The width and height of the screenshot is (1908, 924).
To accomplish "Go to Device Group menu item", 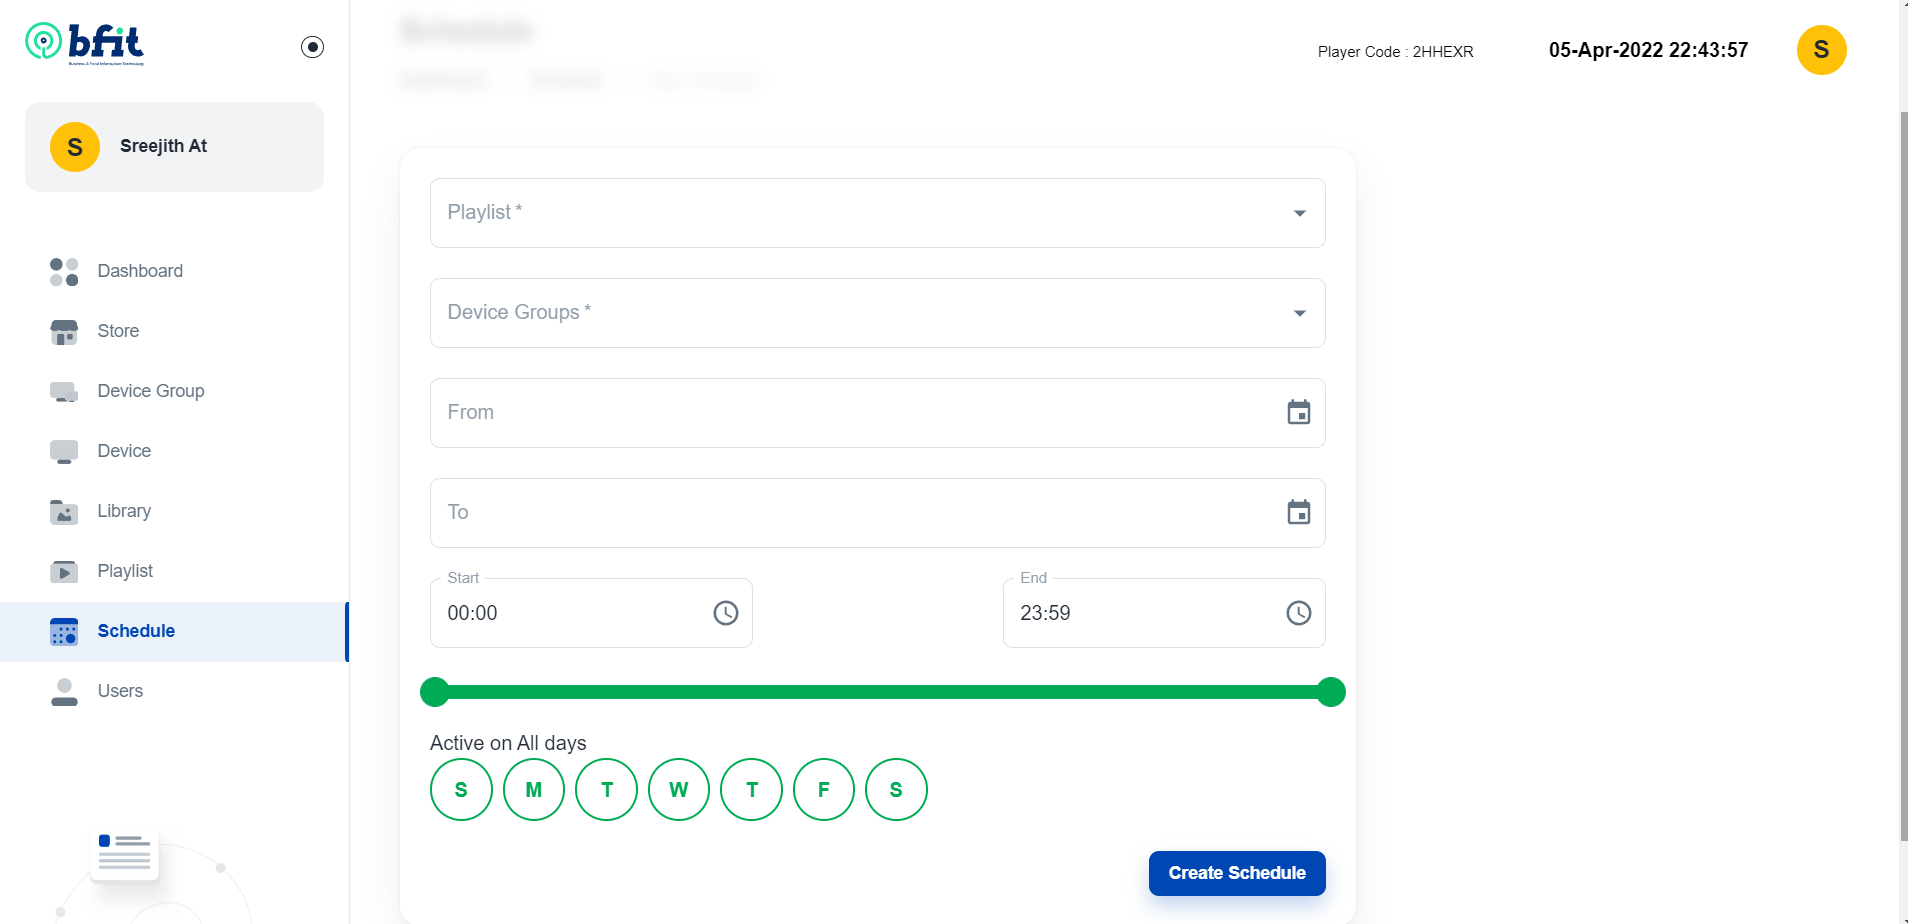I will tap(150, 391).
